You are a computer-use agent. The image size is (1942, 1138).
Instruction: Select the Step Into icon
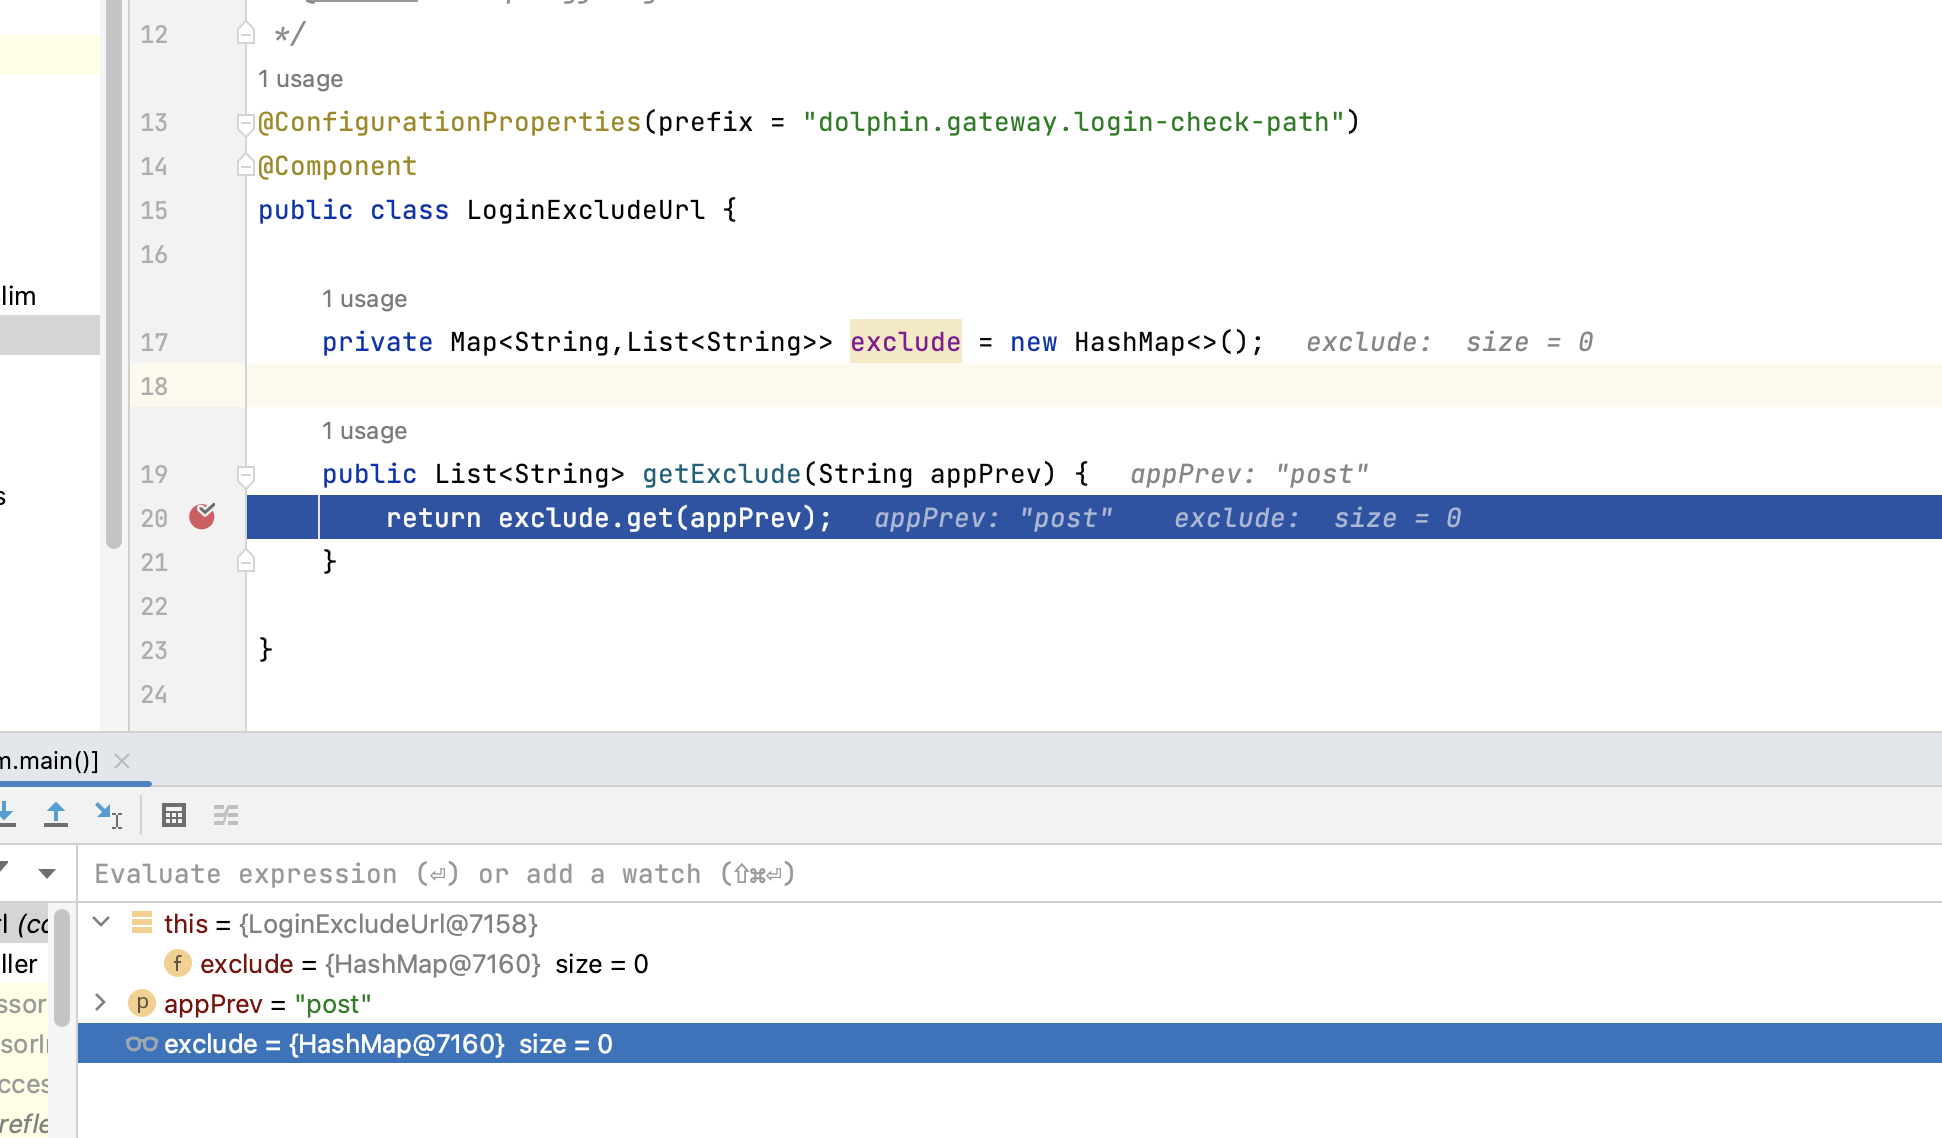coord(7,815)
